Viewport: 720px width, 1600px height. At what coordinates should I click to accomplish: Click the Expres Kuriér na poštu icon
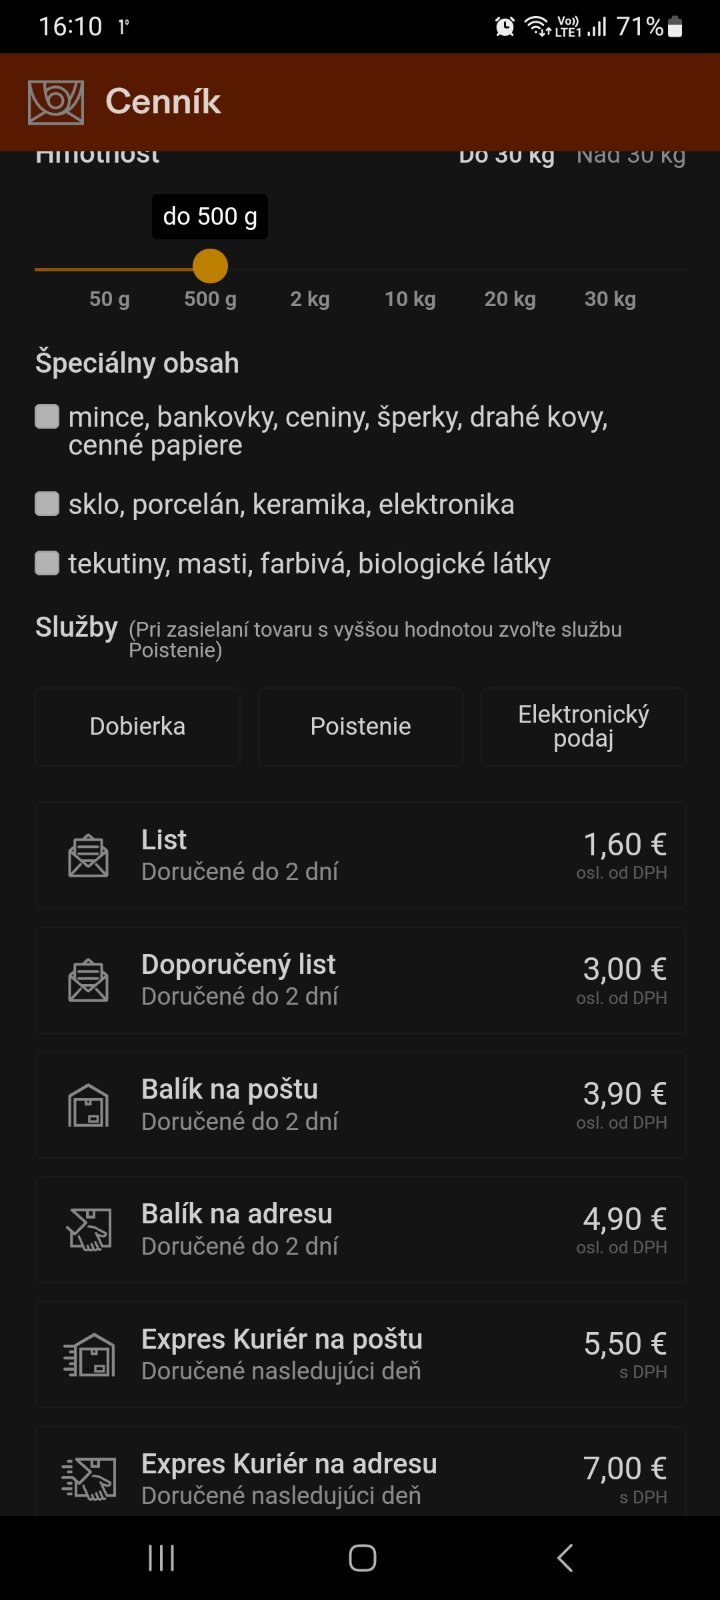[88, 1355]
